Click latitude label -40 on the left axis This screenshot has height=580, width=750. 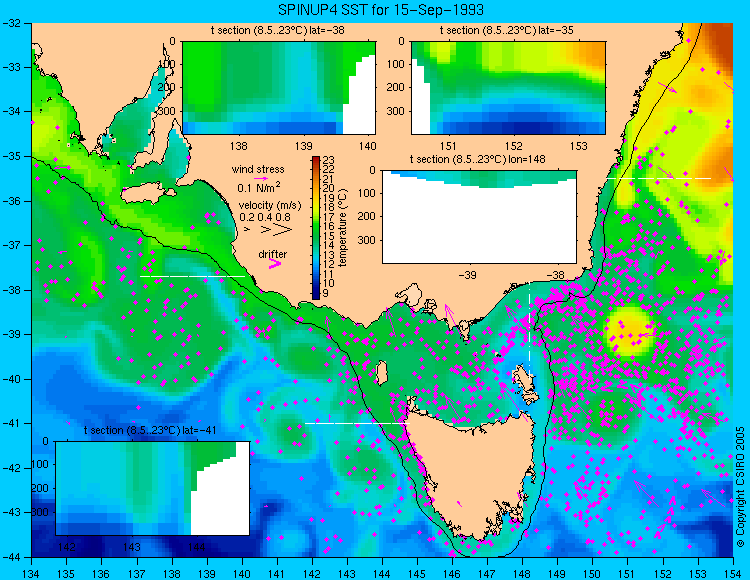click(x=11, y=379)
